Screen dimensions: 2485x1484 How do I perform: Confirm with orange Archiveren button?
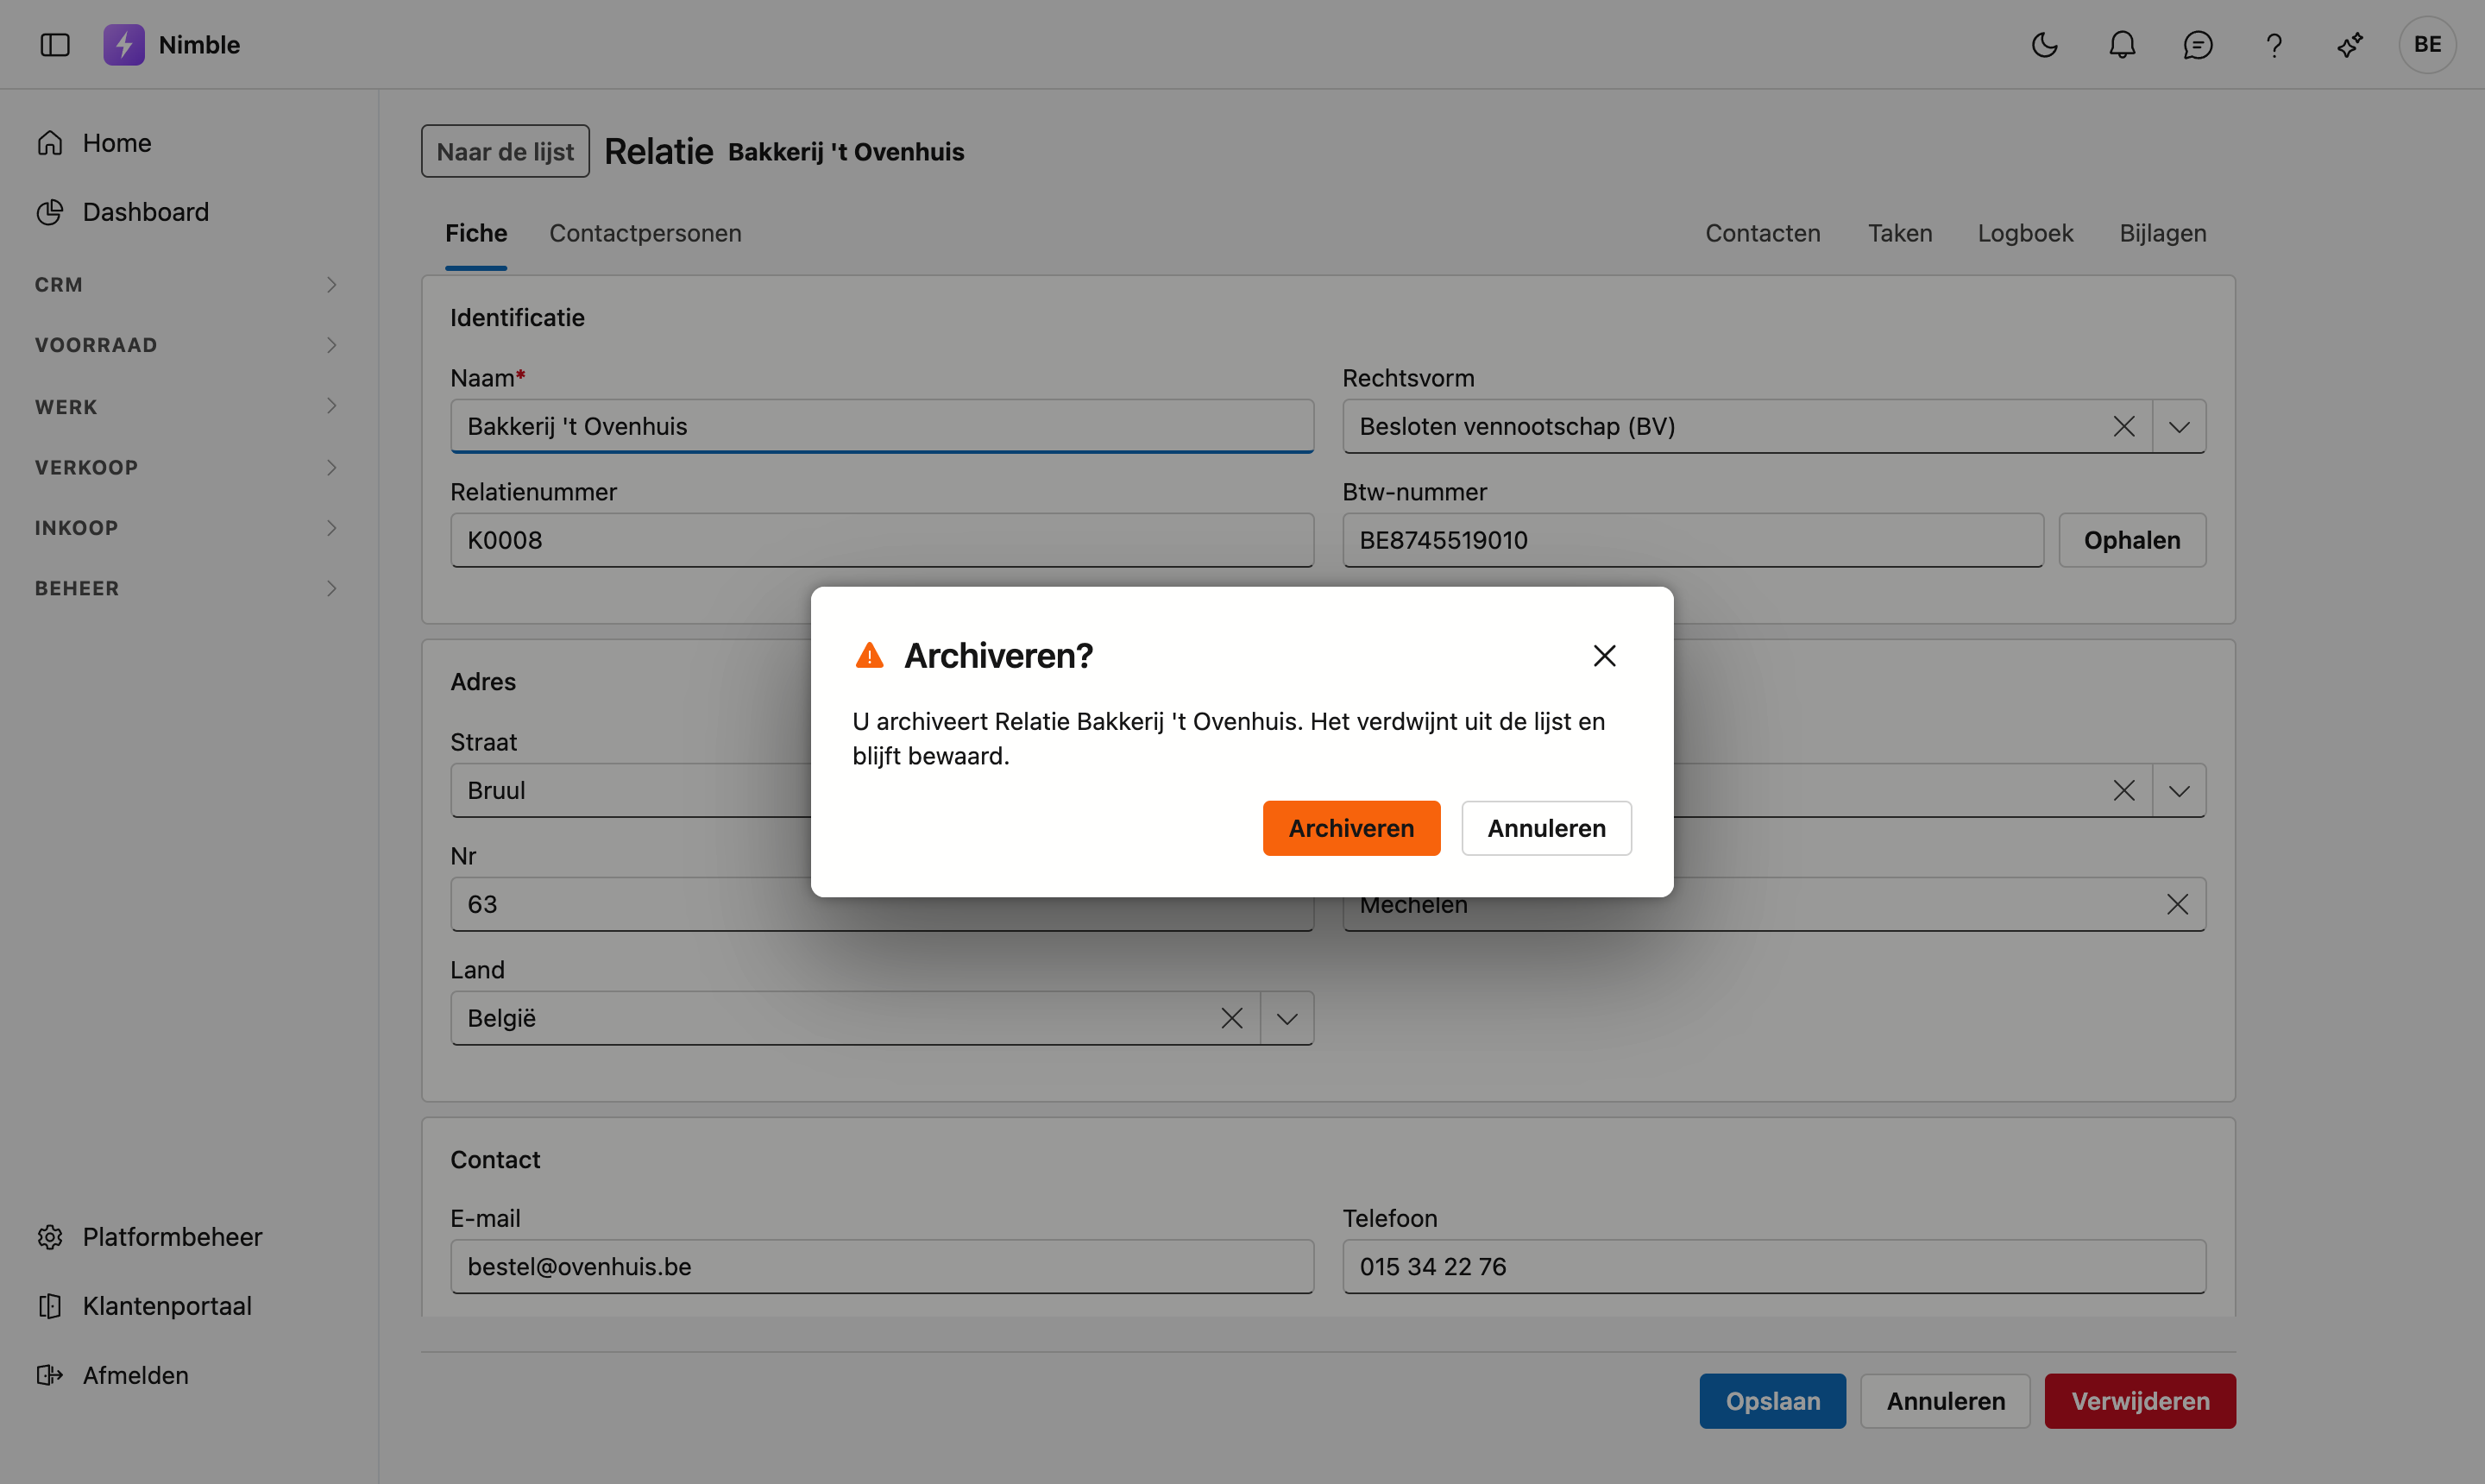[x=1351, y=828]
